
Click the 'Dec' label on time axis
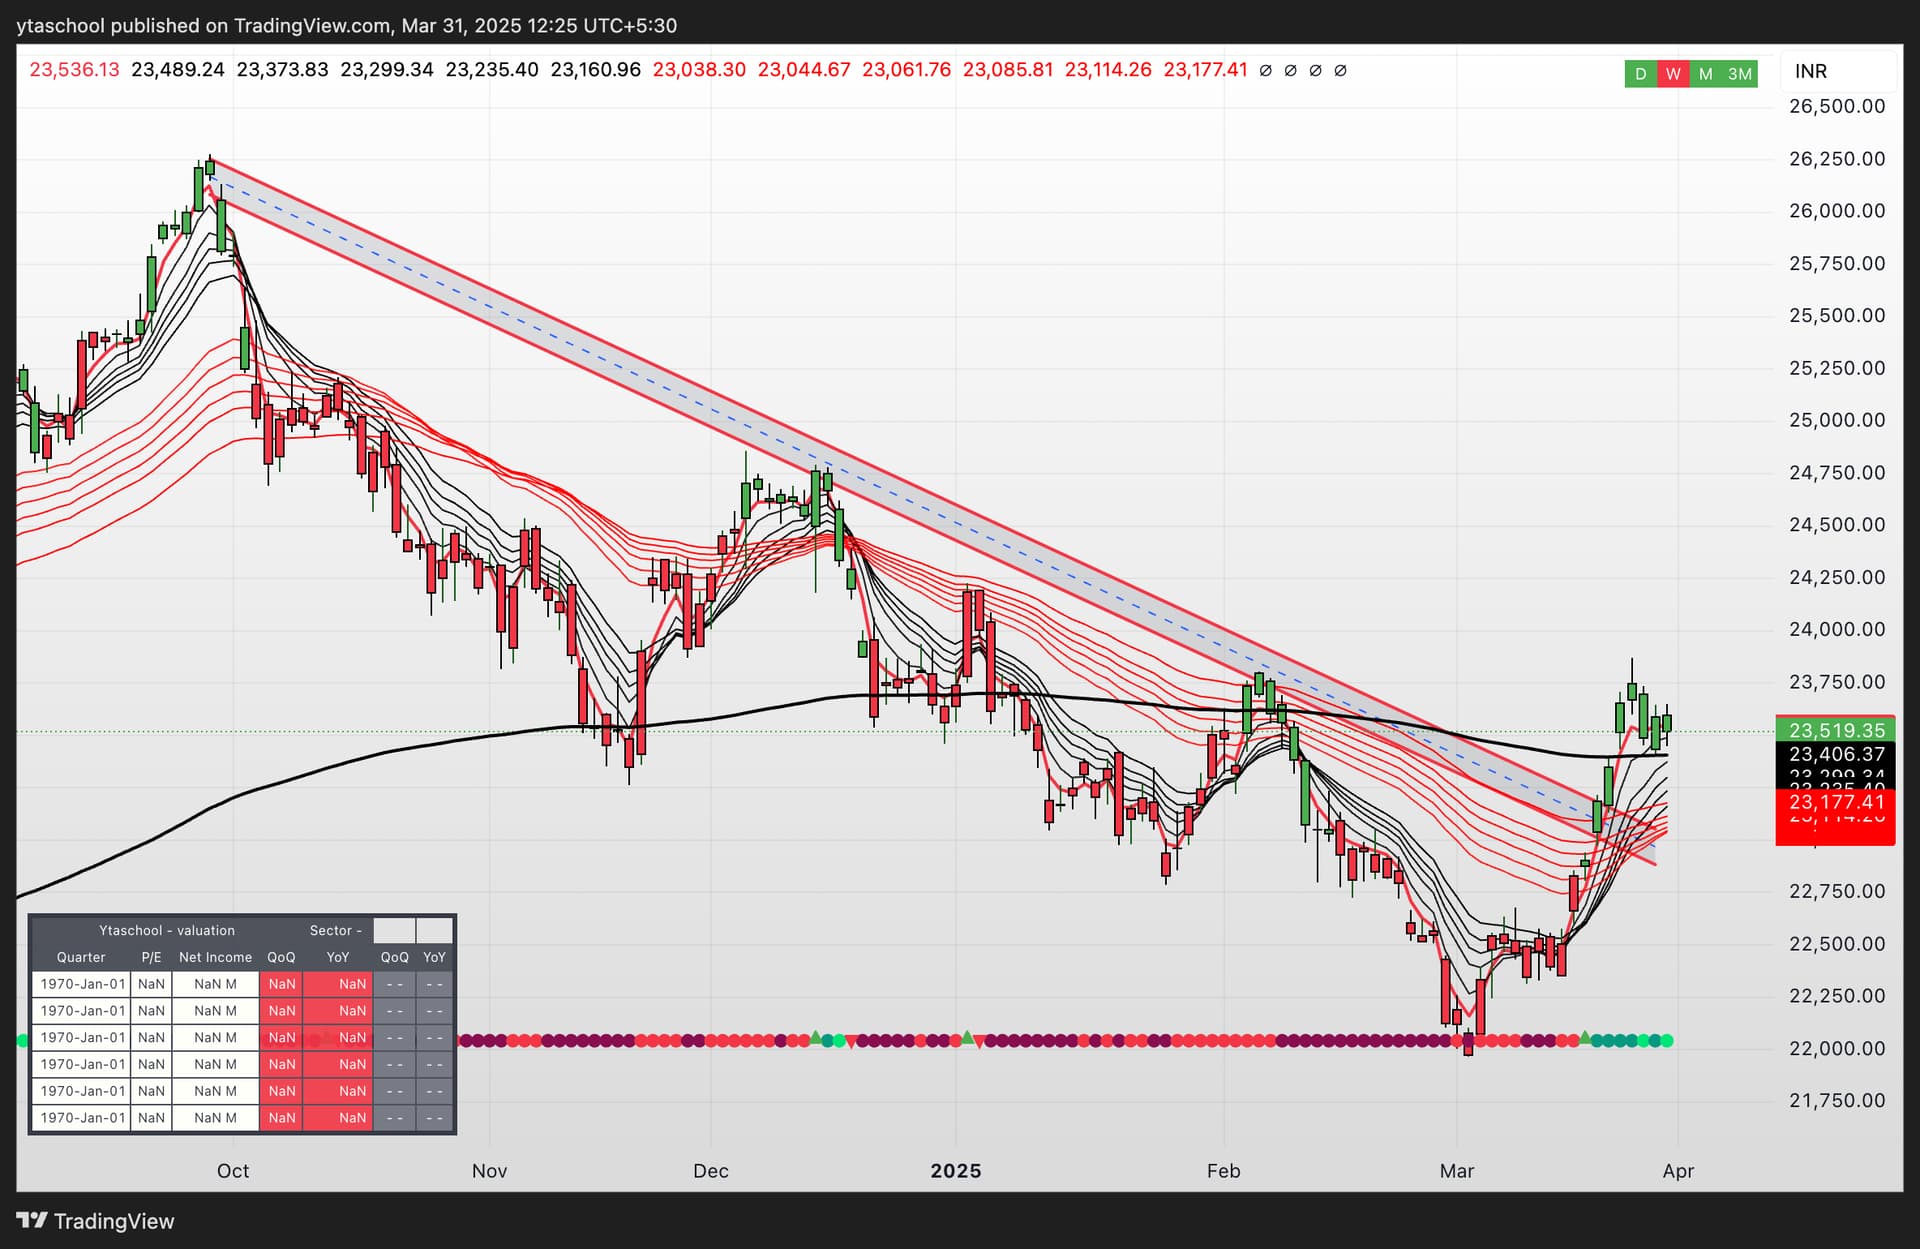[711, 1170]
